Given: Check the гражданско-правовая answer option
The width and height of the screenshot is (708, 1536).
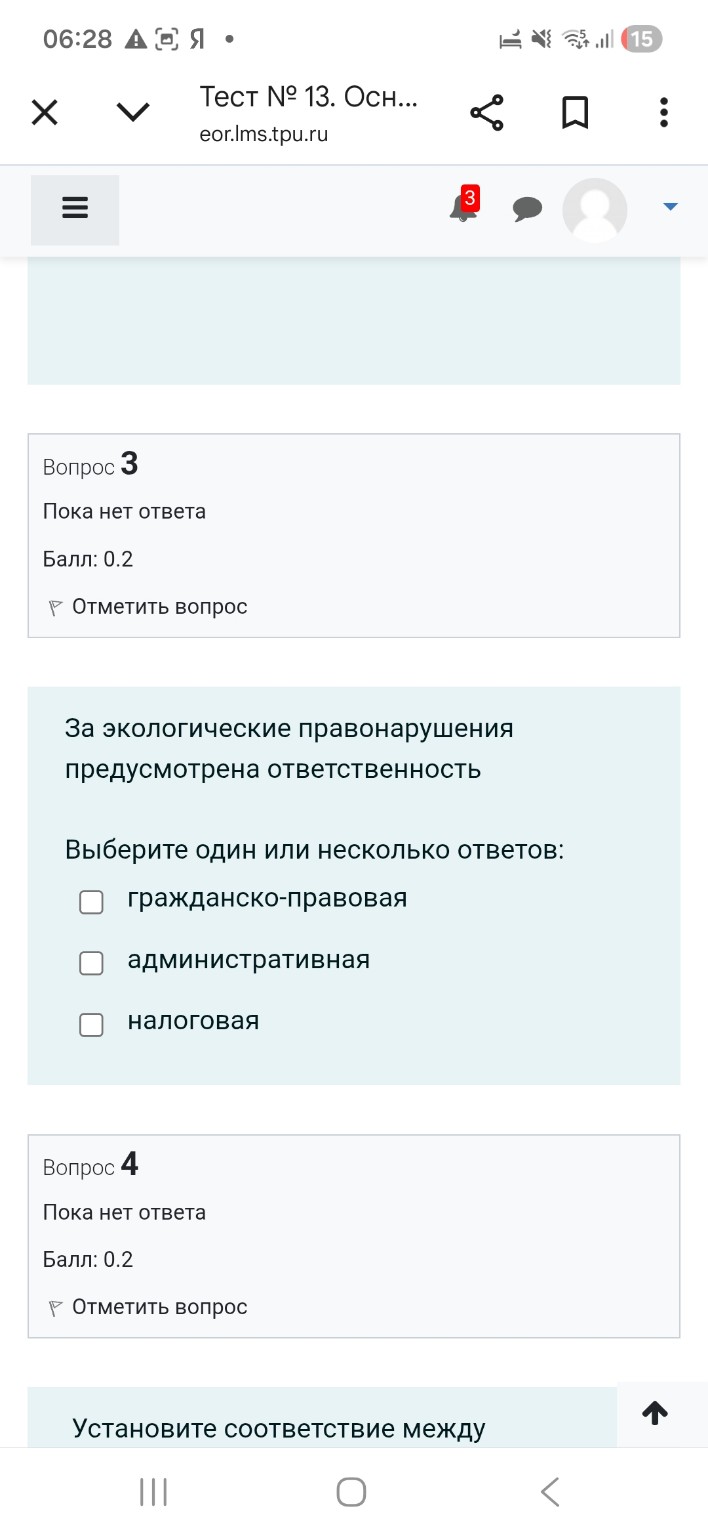Looking at the screenshot, I should (x=91, y=901).
